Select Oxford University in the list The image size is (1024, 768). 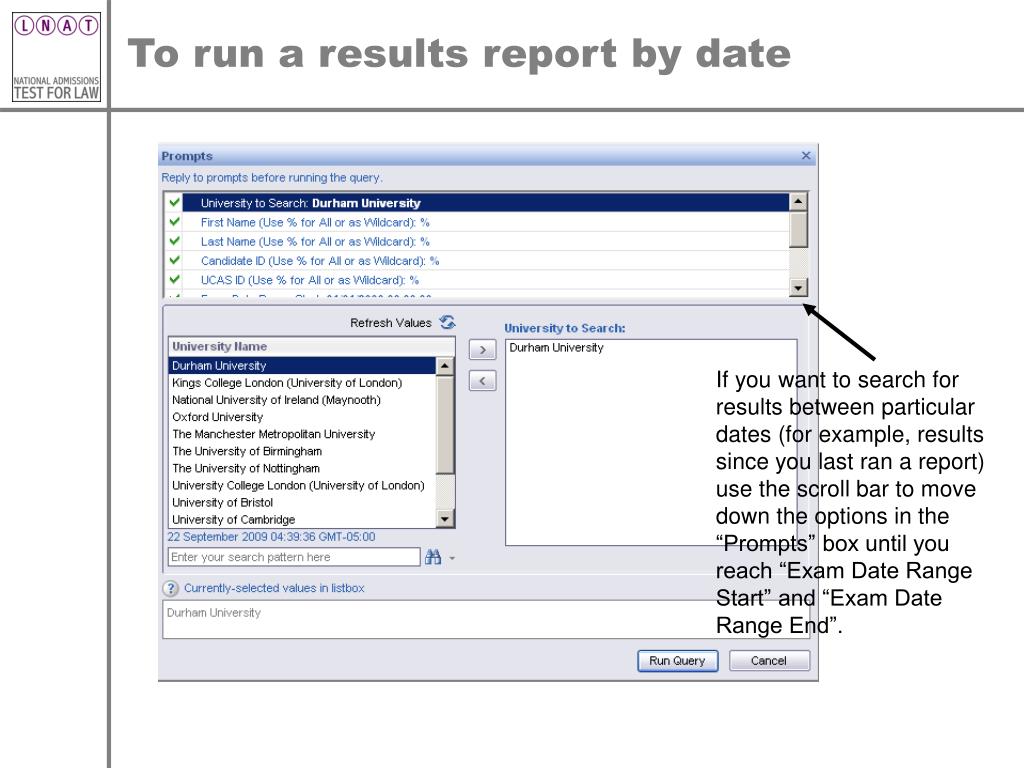point(302,417)
